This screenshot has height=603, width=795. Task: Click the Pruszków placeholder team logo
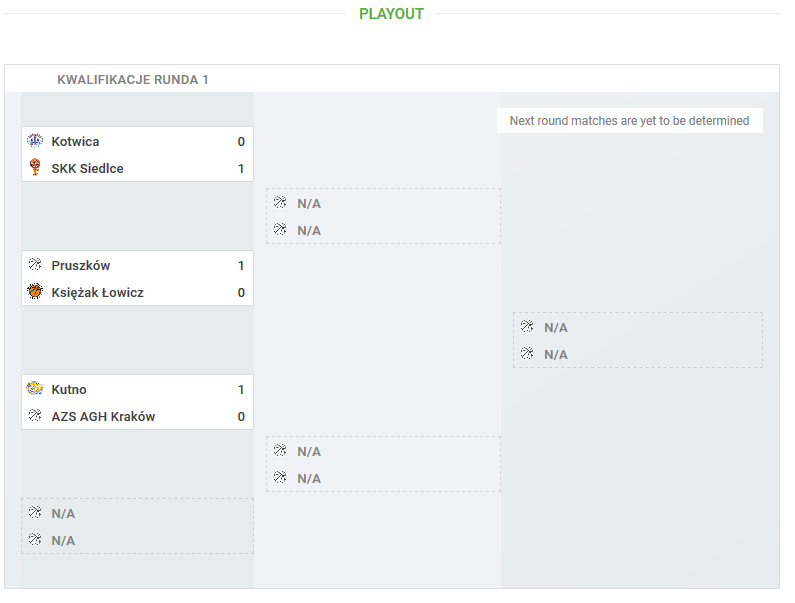[x=35, y=264]
